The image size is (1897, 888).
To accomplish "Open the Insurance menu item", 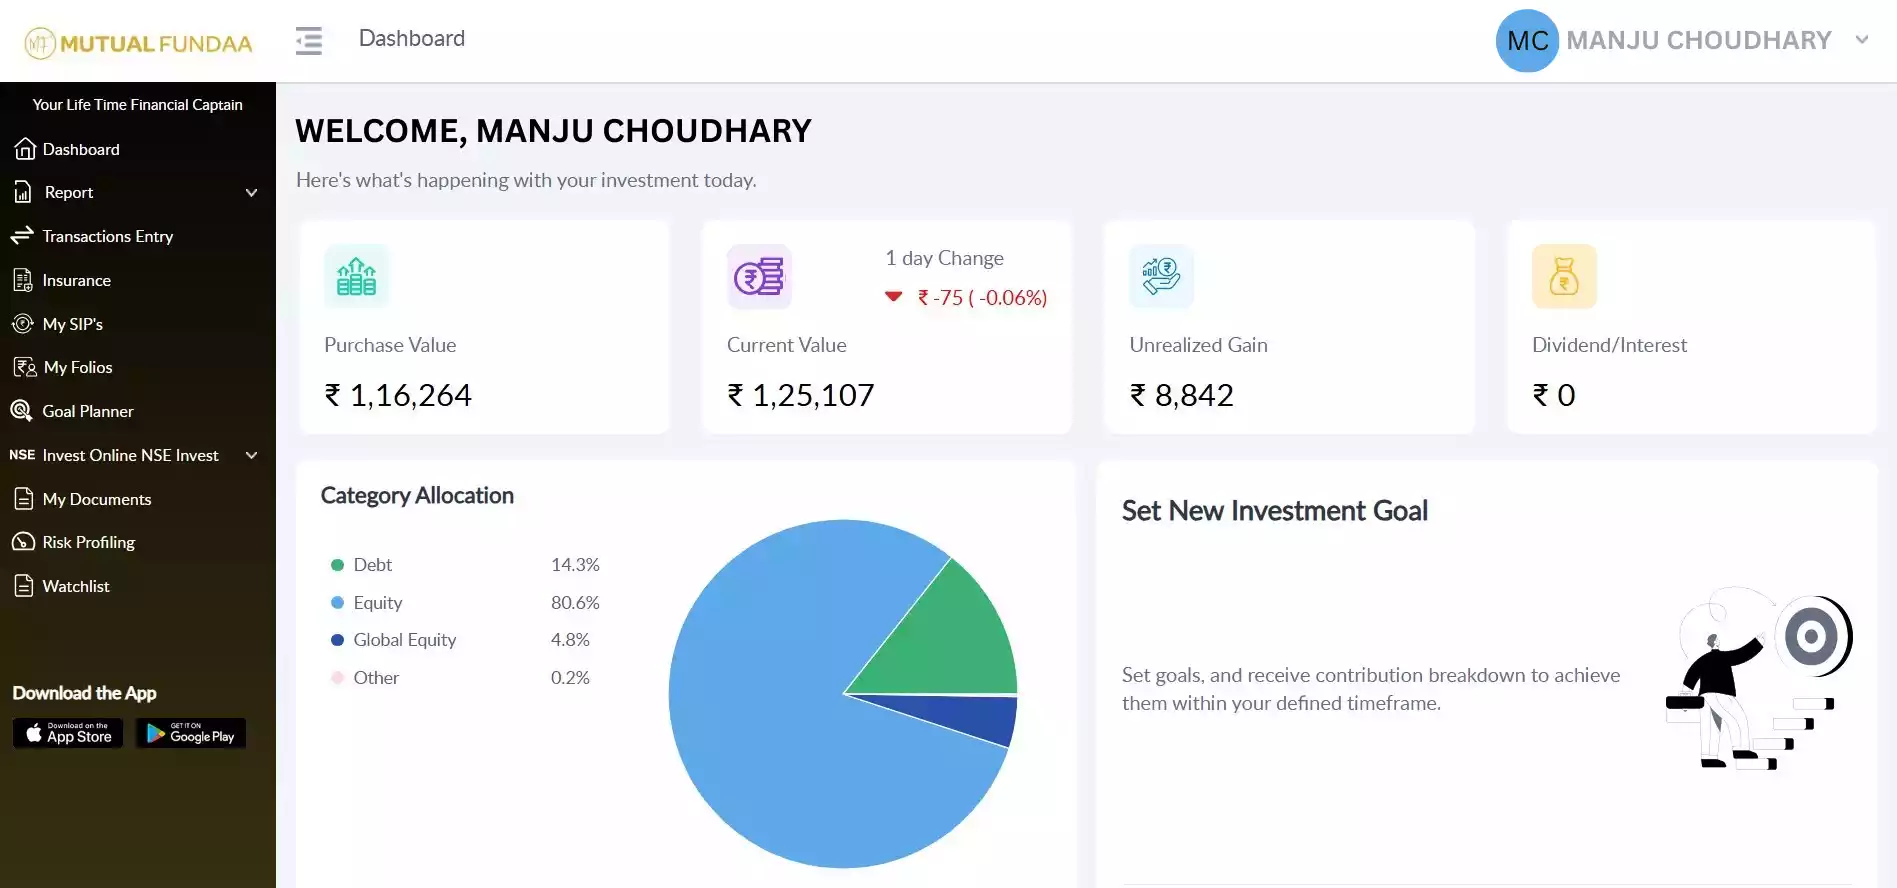I will (76, 281).
